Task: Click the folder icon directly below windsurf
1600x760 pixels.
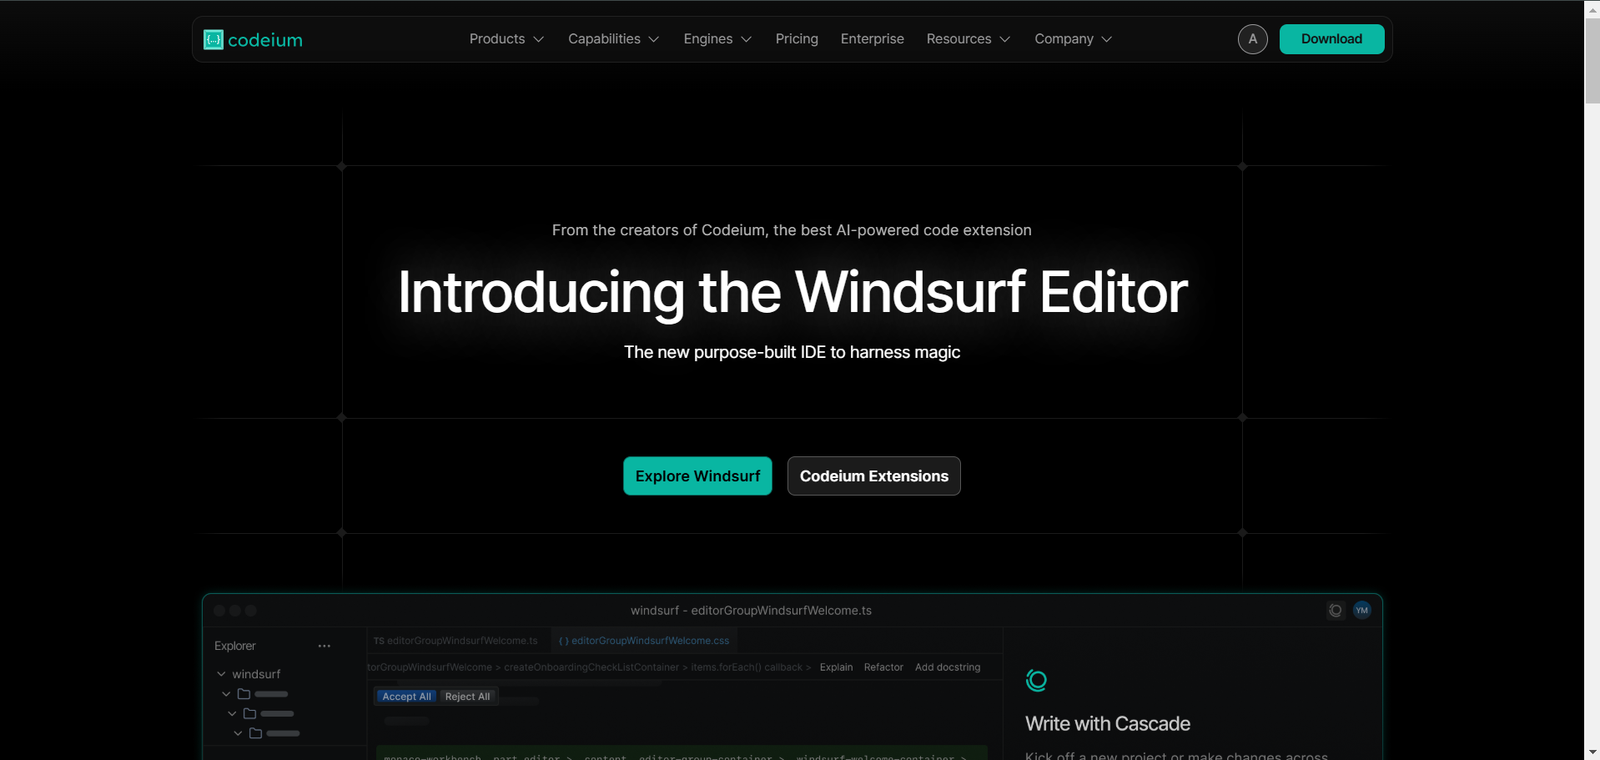Action: [243, 694]
